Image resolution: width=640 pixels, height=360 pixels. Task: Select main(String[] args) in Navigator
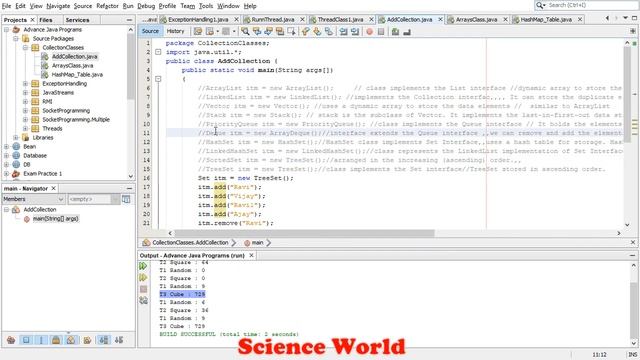pos(56,219)
